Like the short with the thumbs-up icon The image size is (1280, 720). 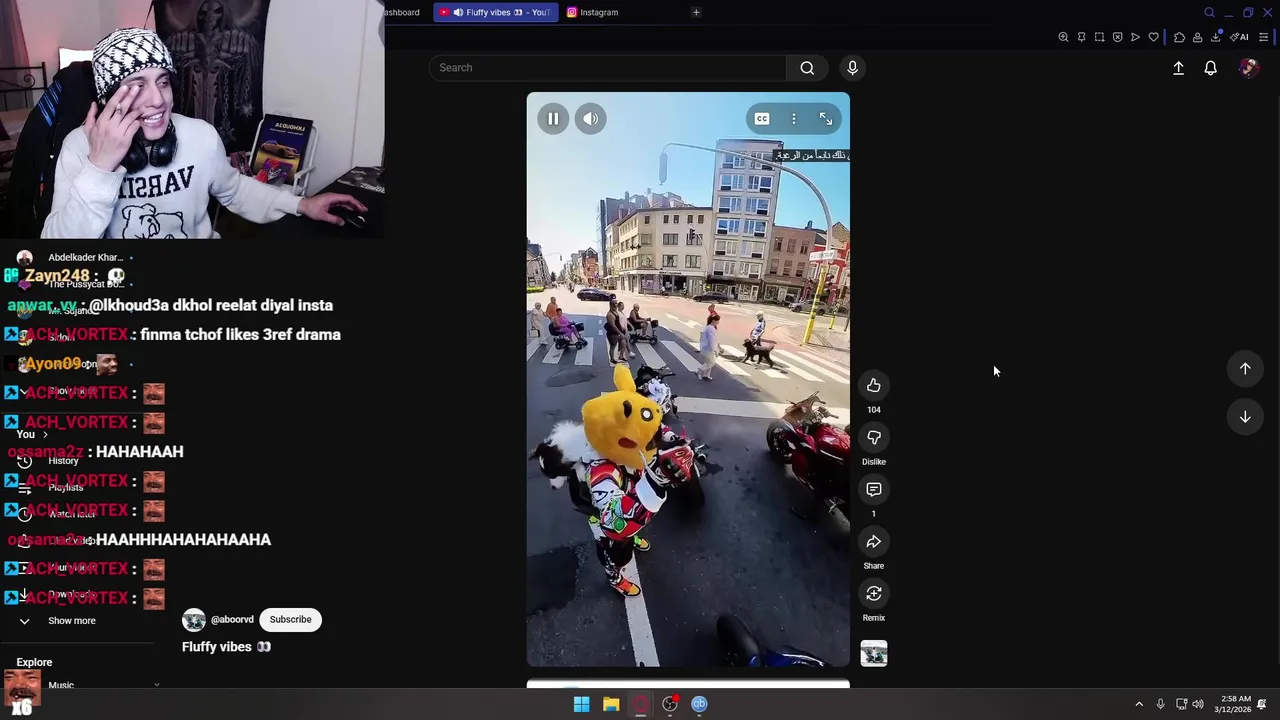coord(874,386)
